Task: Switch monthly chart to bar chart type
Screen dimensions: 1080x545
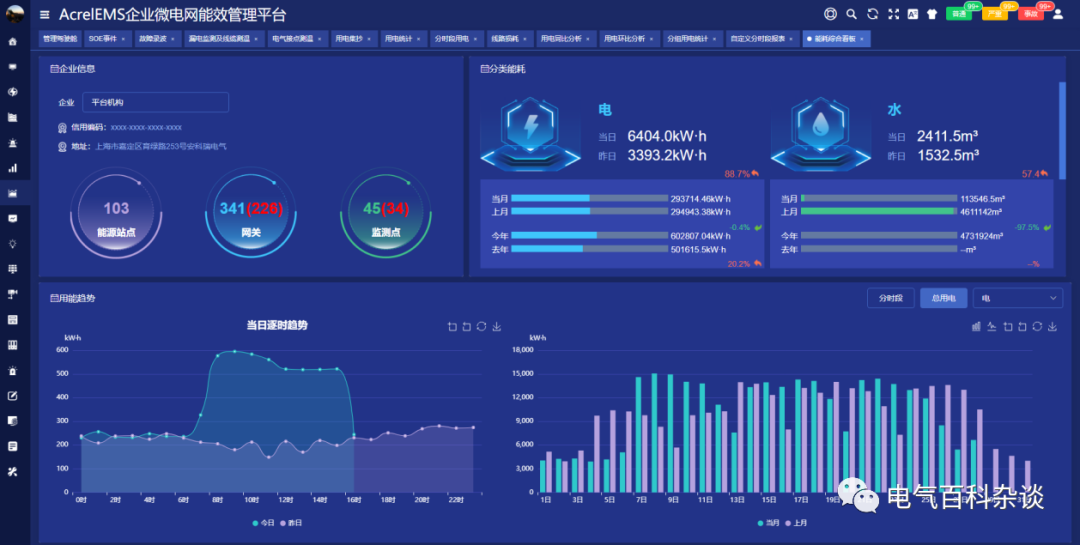Action: (976, 327)
